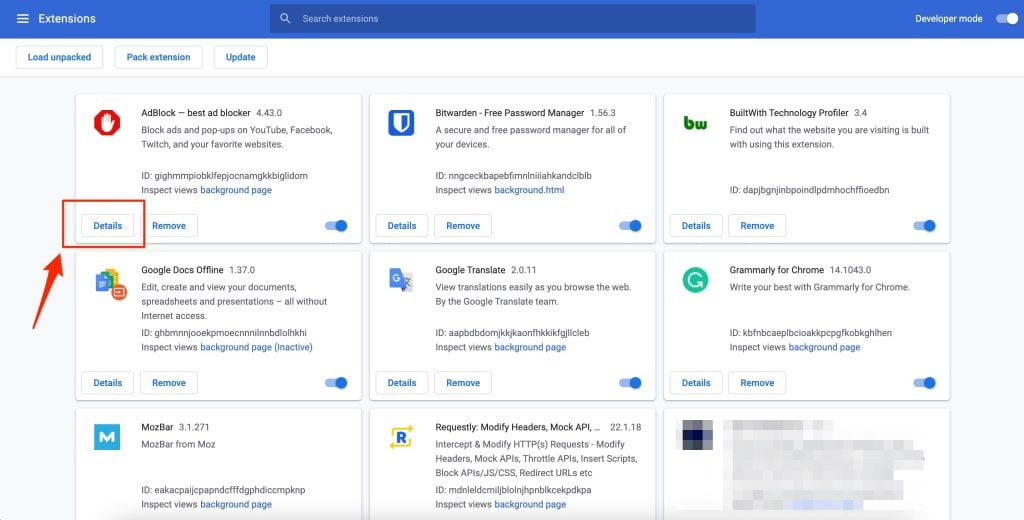Open Google Translate Details
This screenshot has height=520, width=1024.
click(402, 383)
